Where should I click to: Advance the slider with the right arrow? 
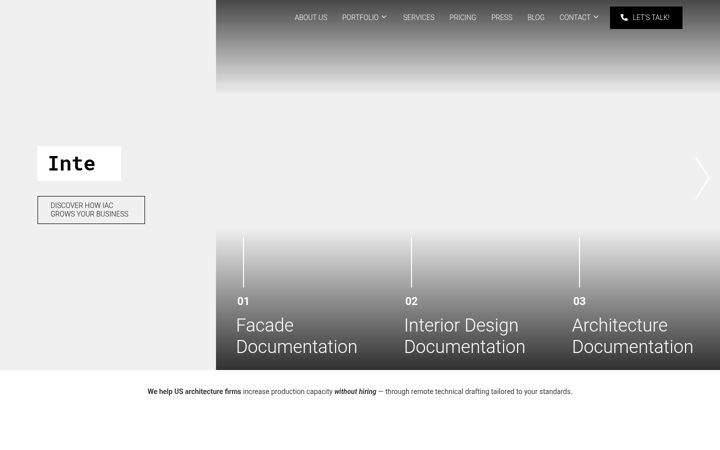click(x=703, y=178)
